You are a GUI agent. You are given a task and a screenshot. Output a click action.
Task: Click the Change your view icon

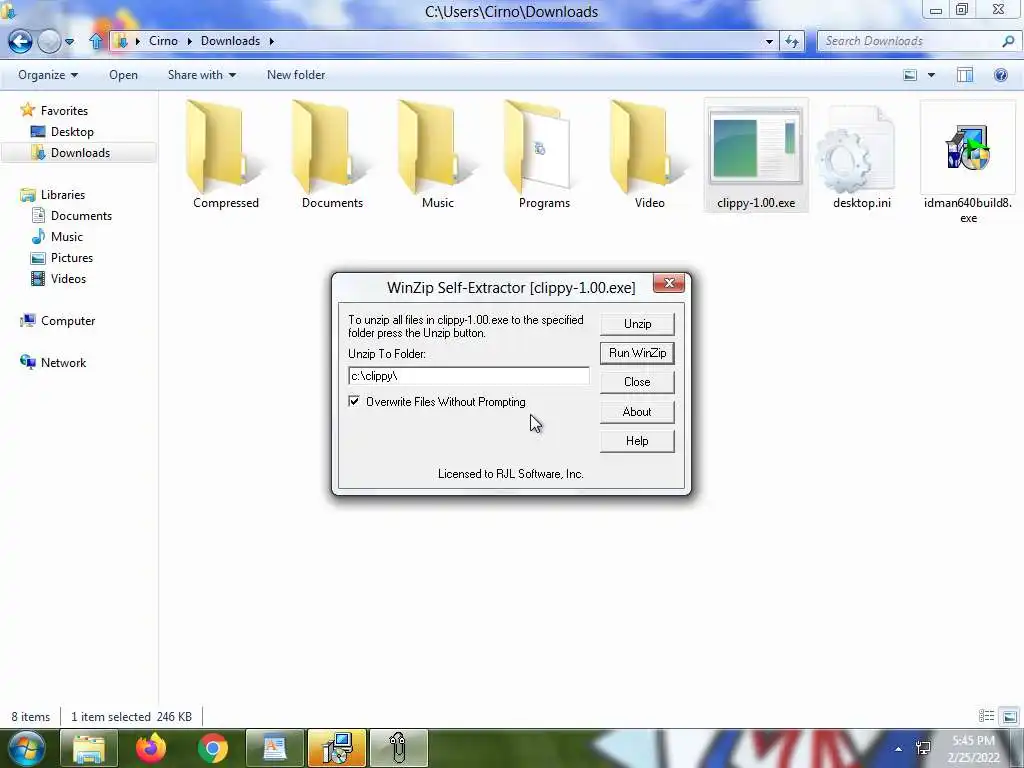click(x=910, y=75)
